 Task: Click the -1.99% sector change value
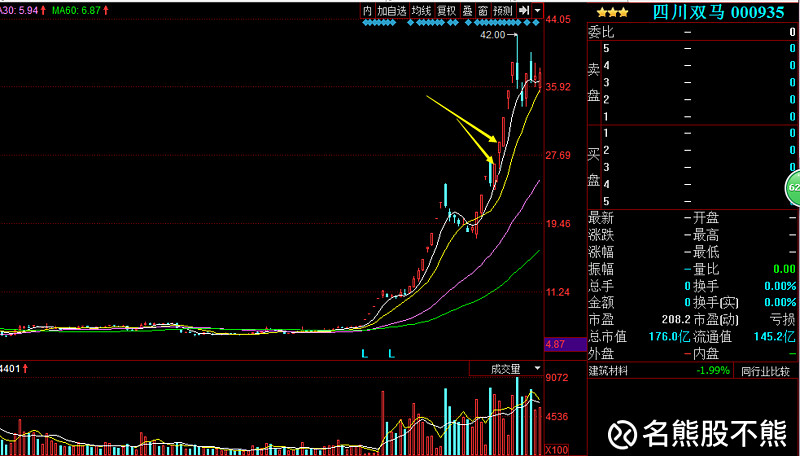pyautogui.click(x=713, y=370)
